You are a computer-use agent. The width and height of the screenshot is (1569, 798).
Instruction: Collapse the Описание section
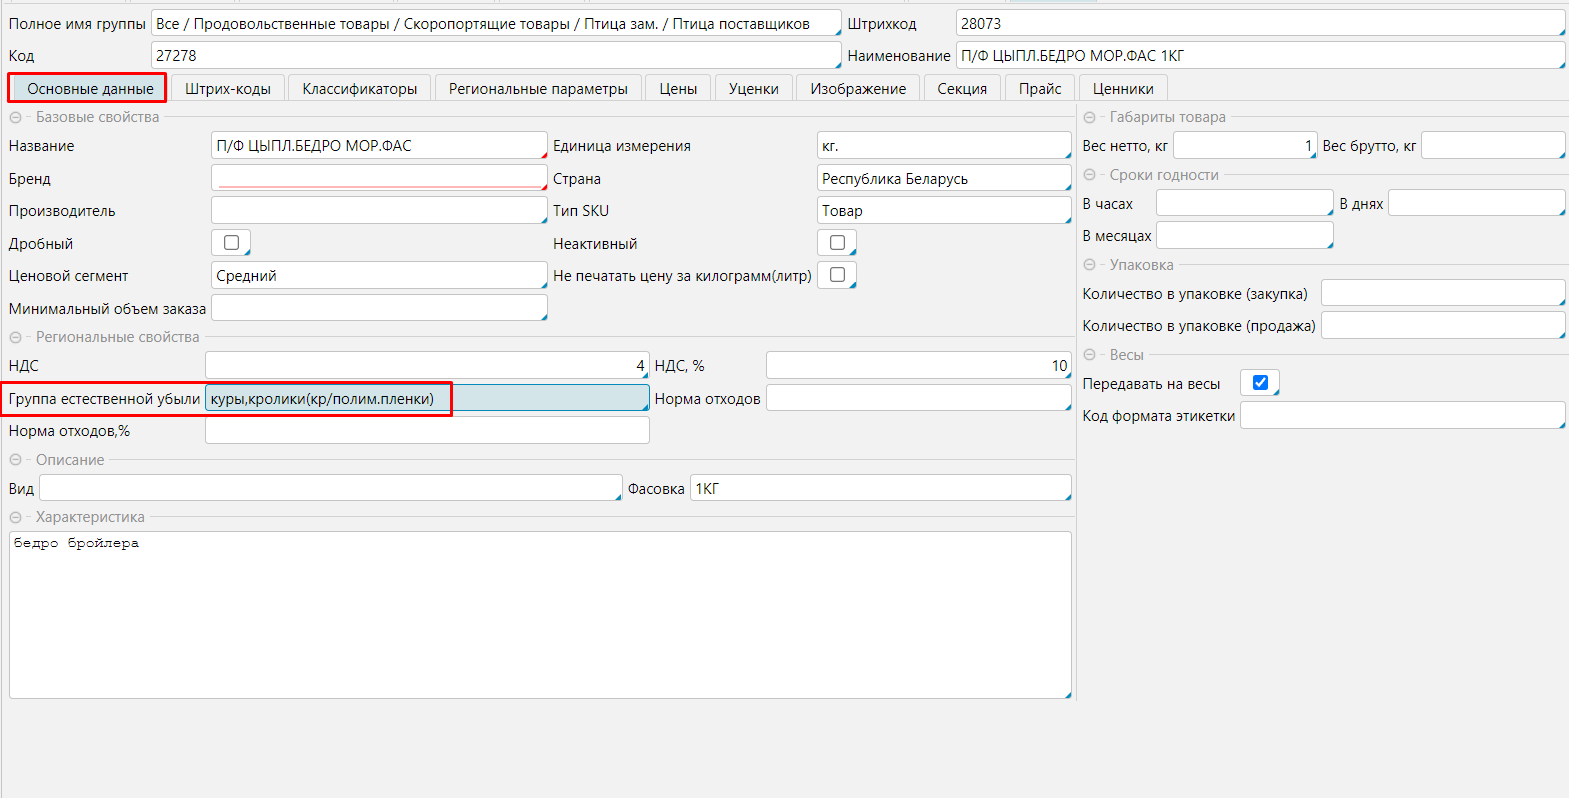(16, 461)
